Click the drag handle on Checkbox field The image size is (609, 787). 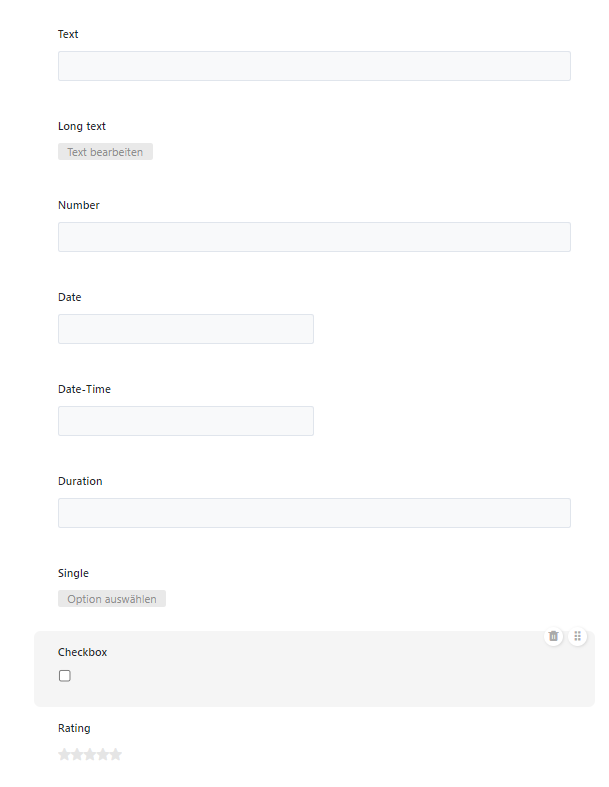coord(578,636)
